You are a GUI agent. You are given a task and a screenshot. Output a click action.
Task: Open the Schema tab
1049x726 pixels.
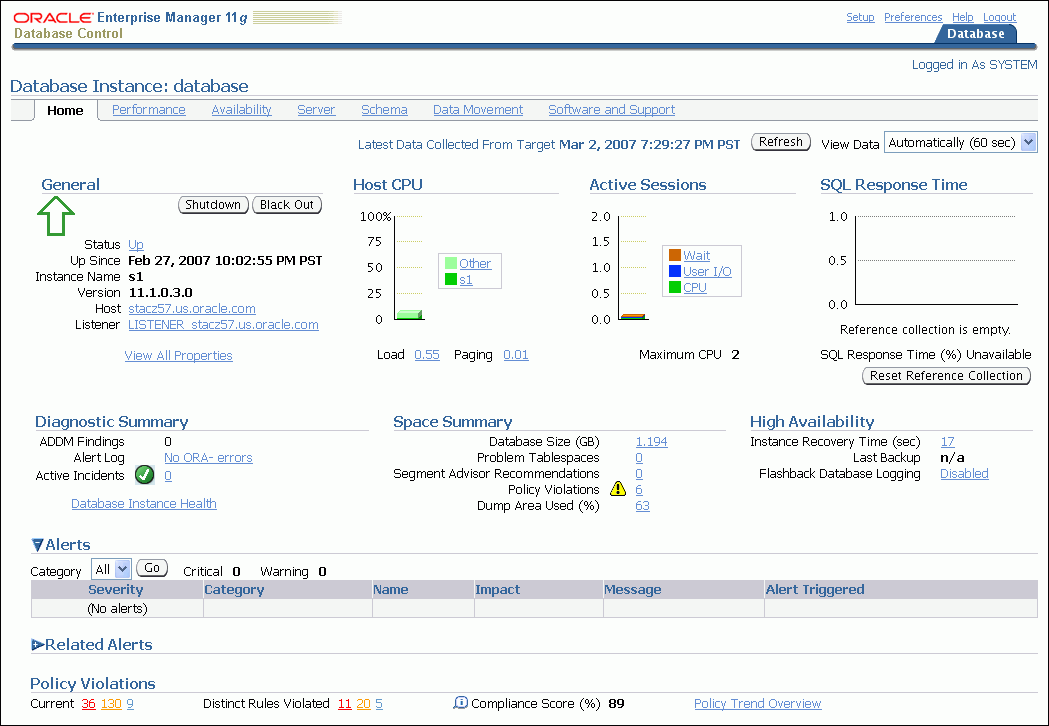(384, 110)
